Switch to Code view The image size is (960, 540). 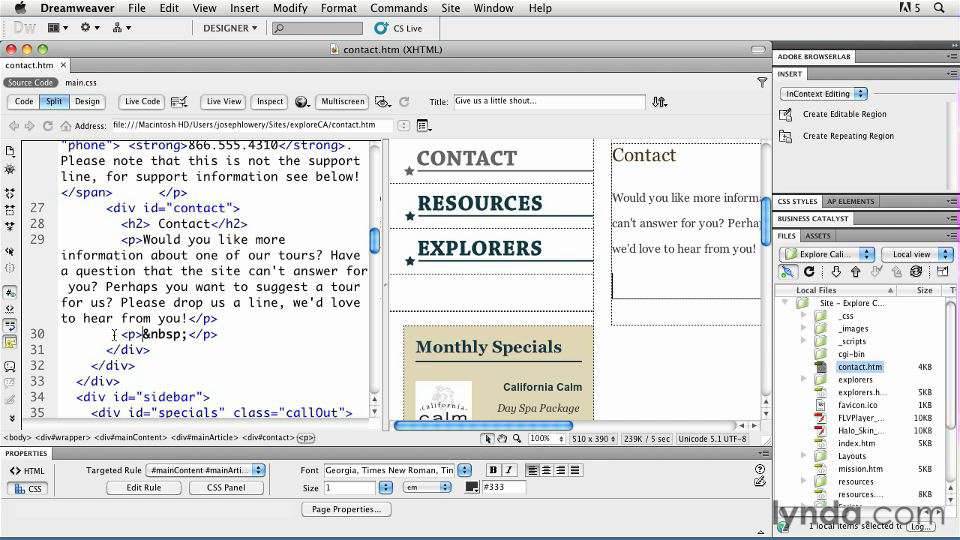coord(24,102)
